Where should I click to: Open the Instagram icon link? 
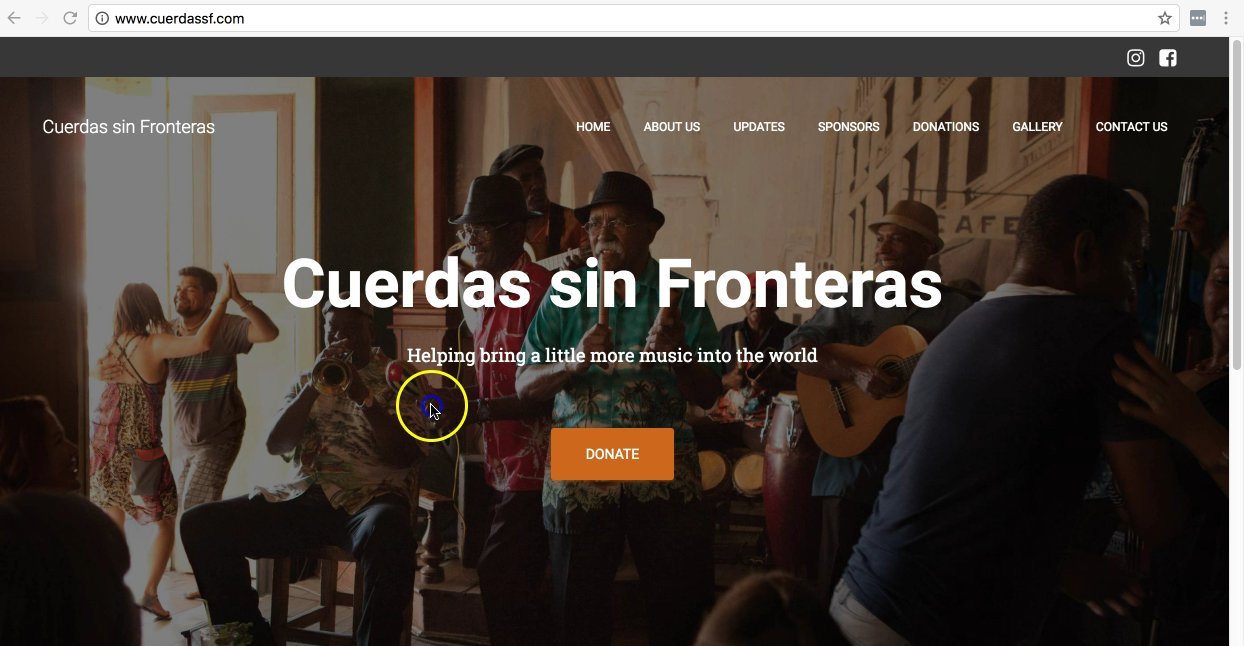point(1136,58)
